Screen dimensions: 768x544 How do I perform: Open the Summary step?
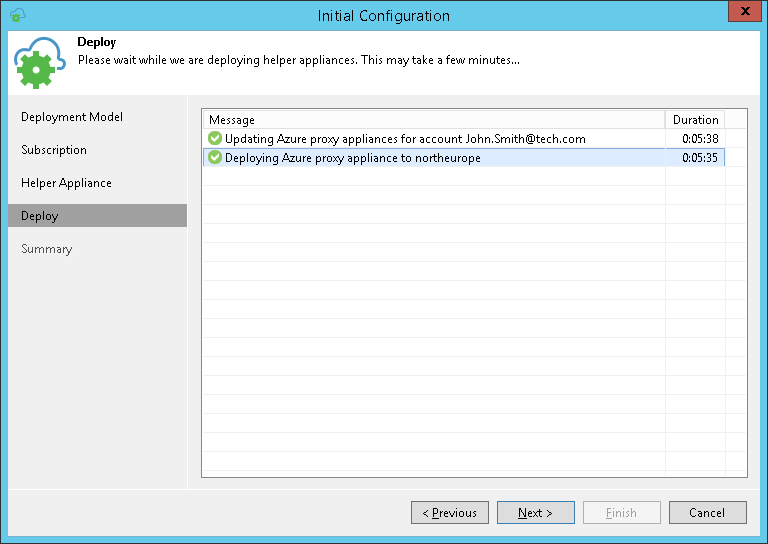[47, 249]
